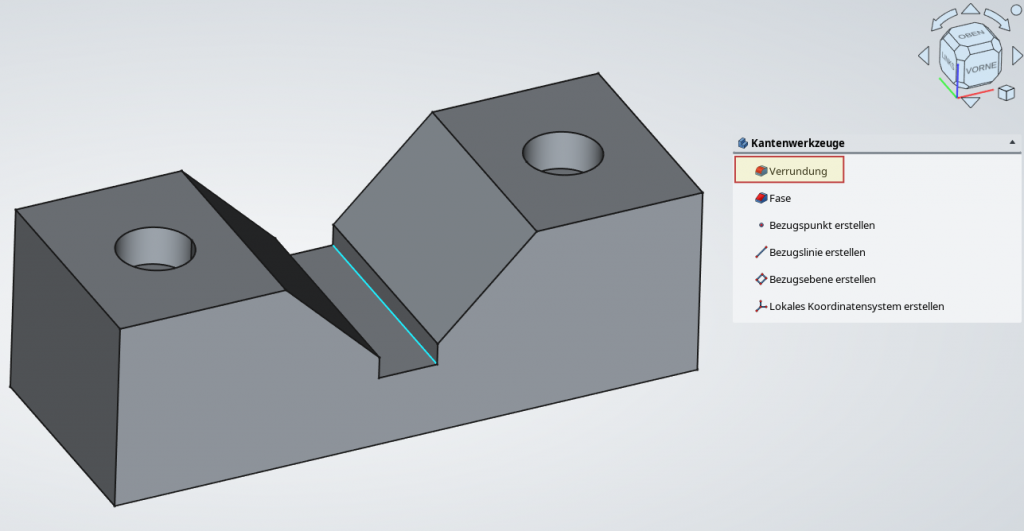Rotate view using clockwise curved arrow
Viewport: 1024px width, 531px height.
coord(998,18)
